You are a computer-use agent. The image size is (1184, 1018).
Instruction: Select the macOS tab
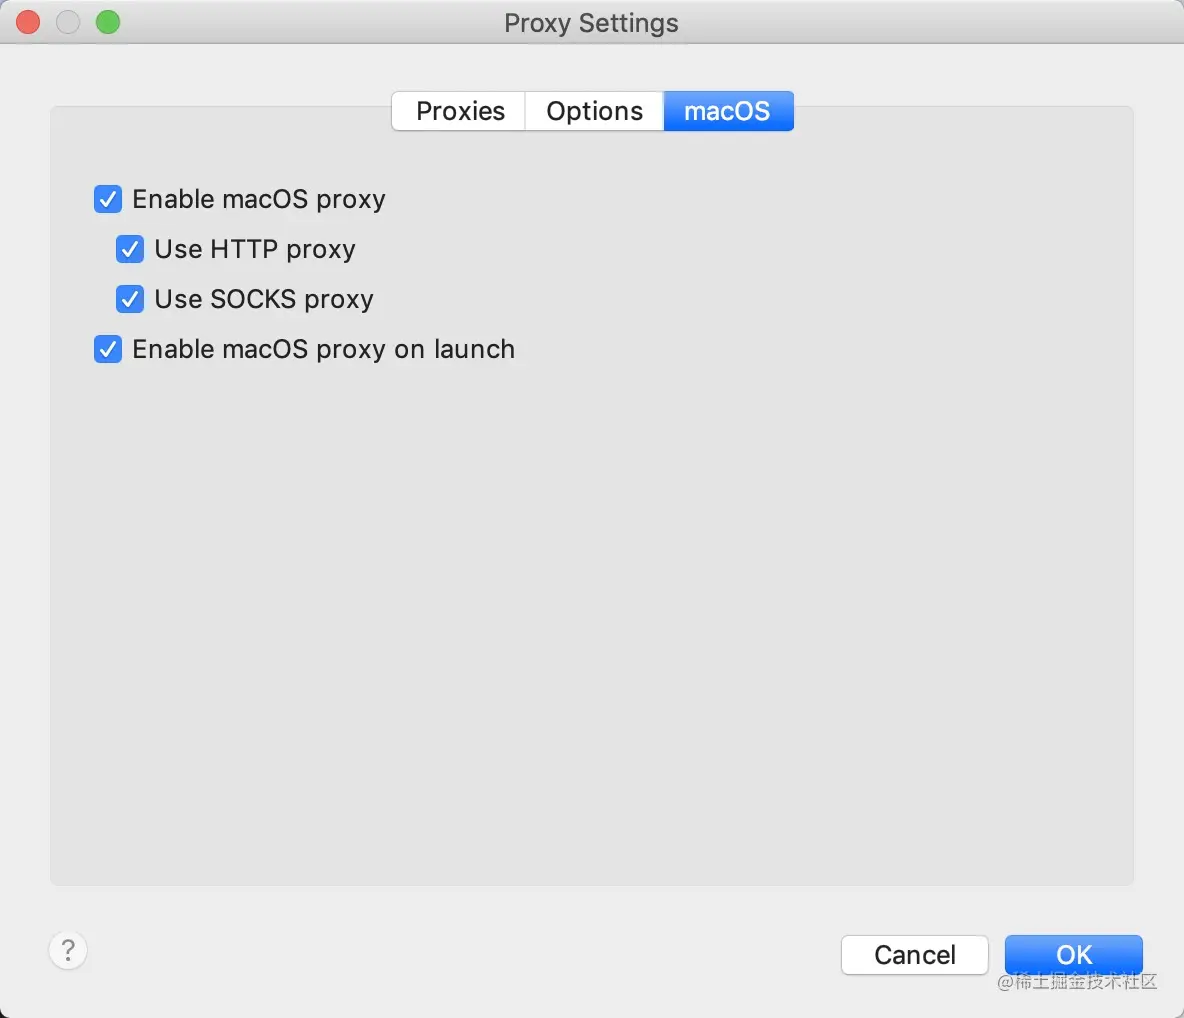(x=727, y=111)
